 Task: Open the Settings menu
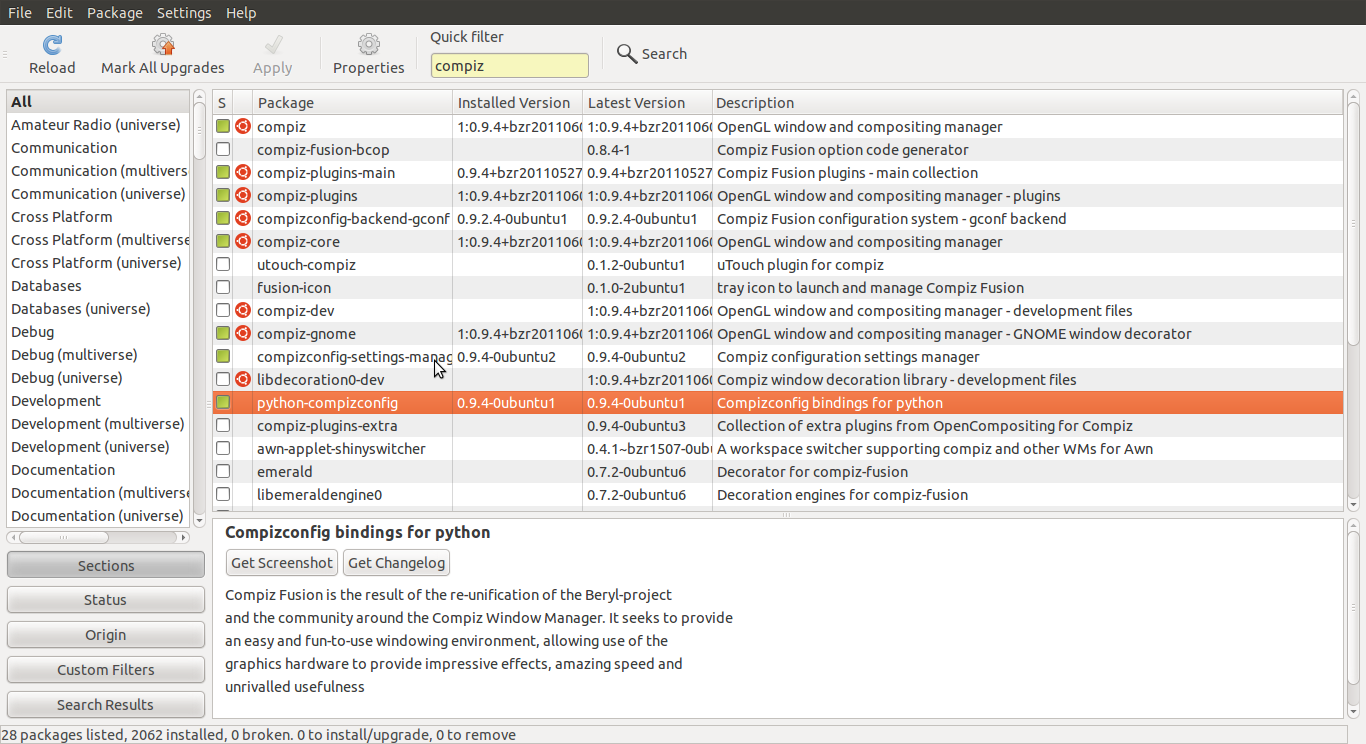pyautogui.click(x=184, y=13)
